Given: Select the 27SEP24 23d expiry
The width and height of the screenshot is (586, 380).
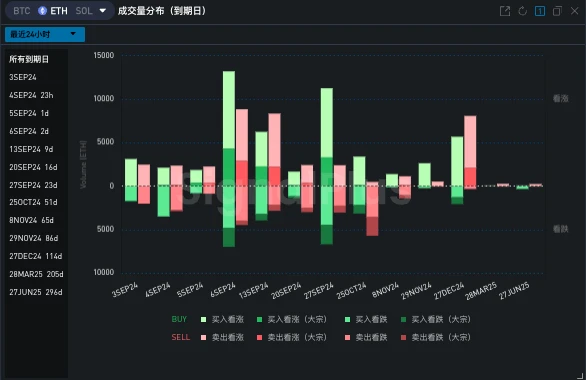Looking at the screenshot, I should click(33, 185).
